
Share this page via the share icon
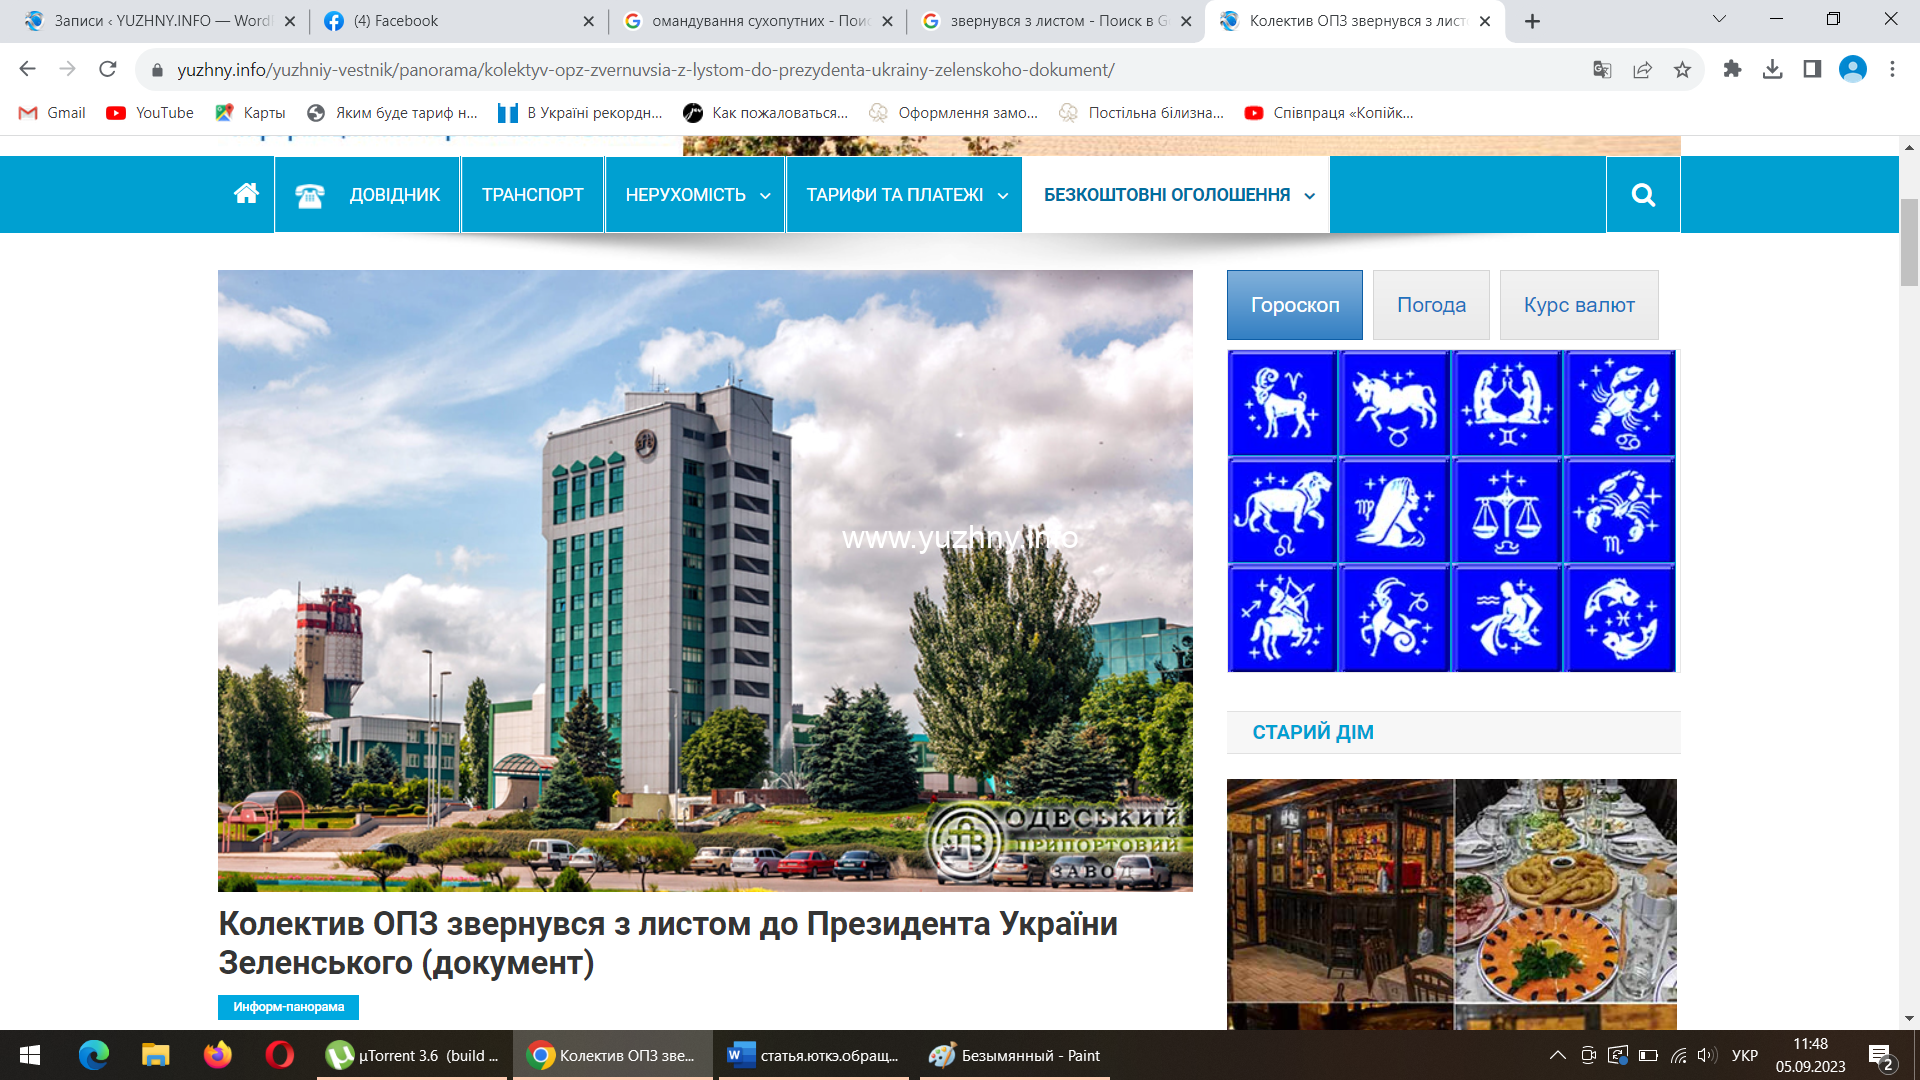click(x=1642, y=69)
